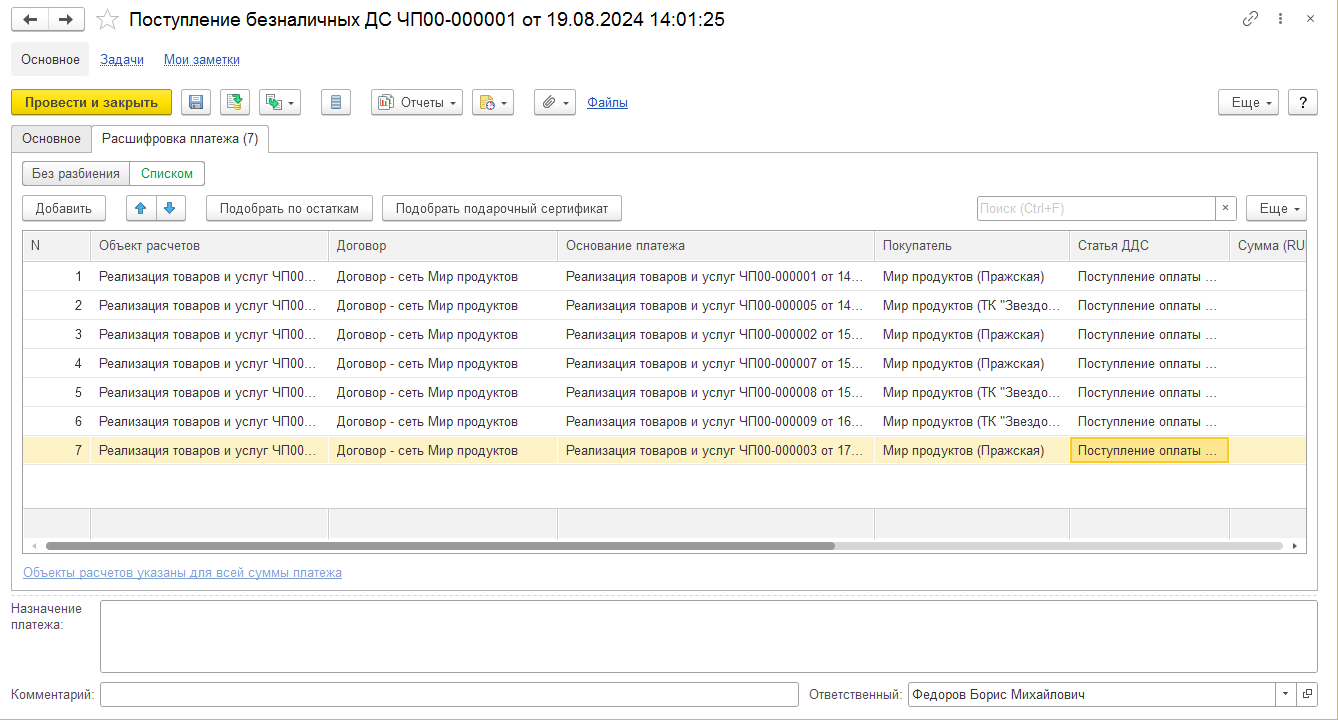Viewport: 1338px width, 720px height.
Task: Expand the 'Отчеты' dropdown menu
Action: 416,102
